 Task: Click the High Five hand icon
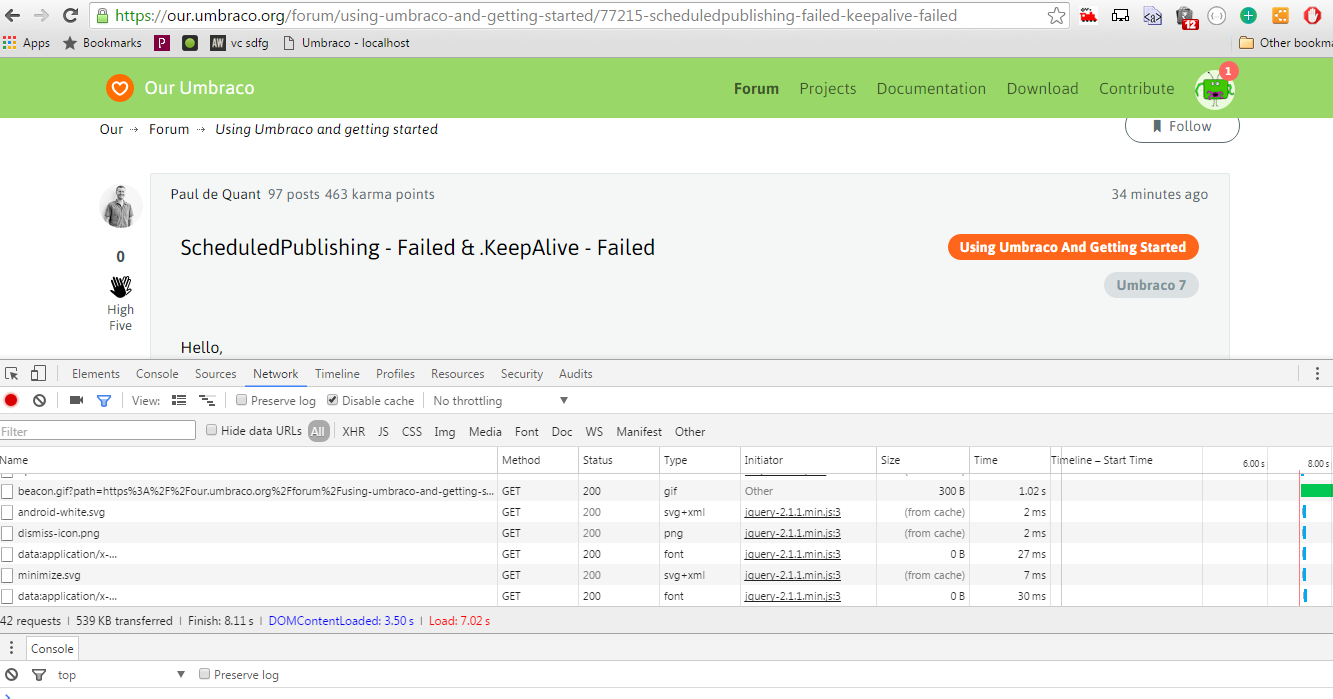click(120, 287)
